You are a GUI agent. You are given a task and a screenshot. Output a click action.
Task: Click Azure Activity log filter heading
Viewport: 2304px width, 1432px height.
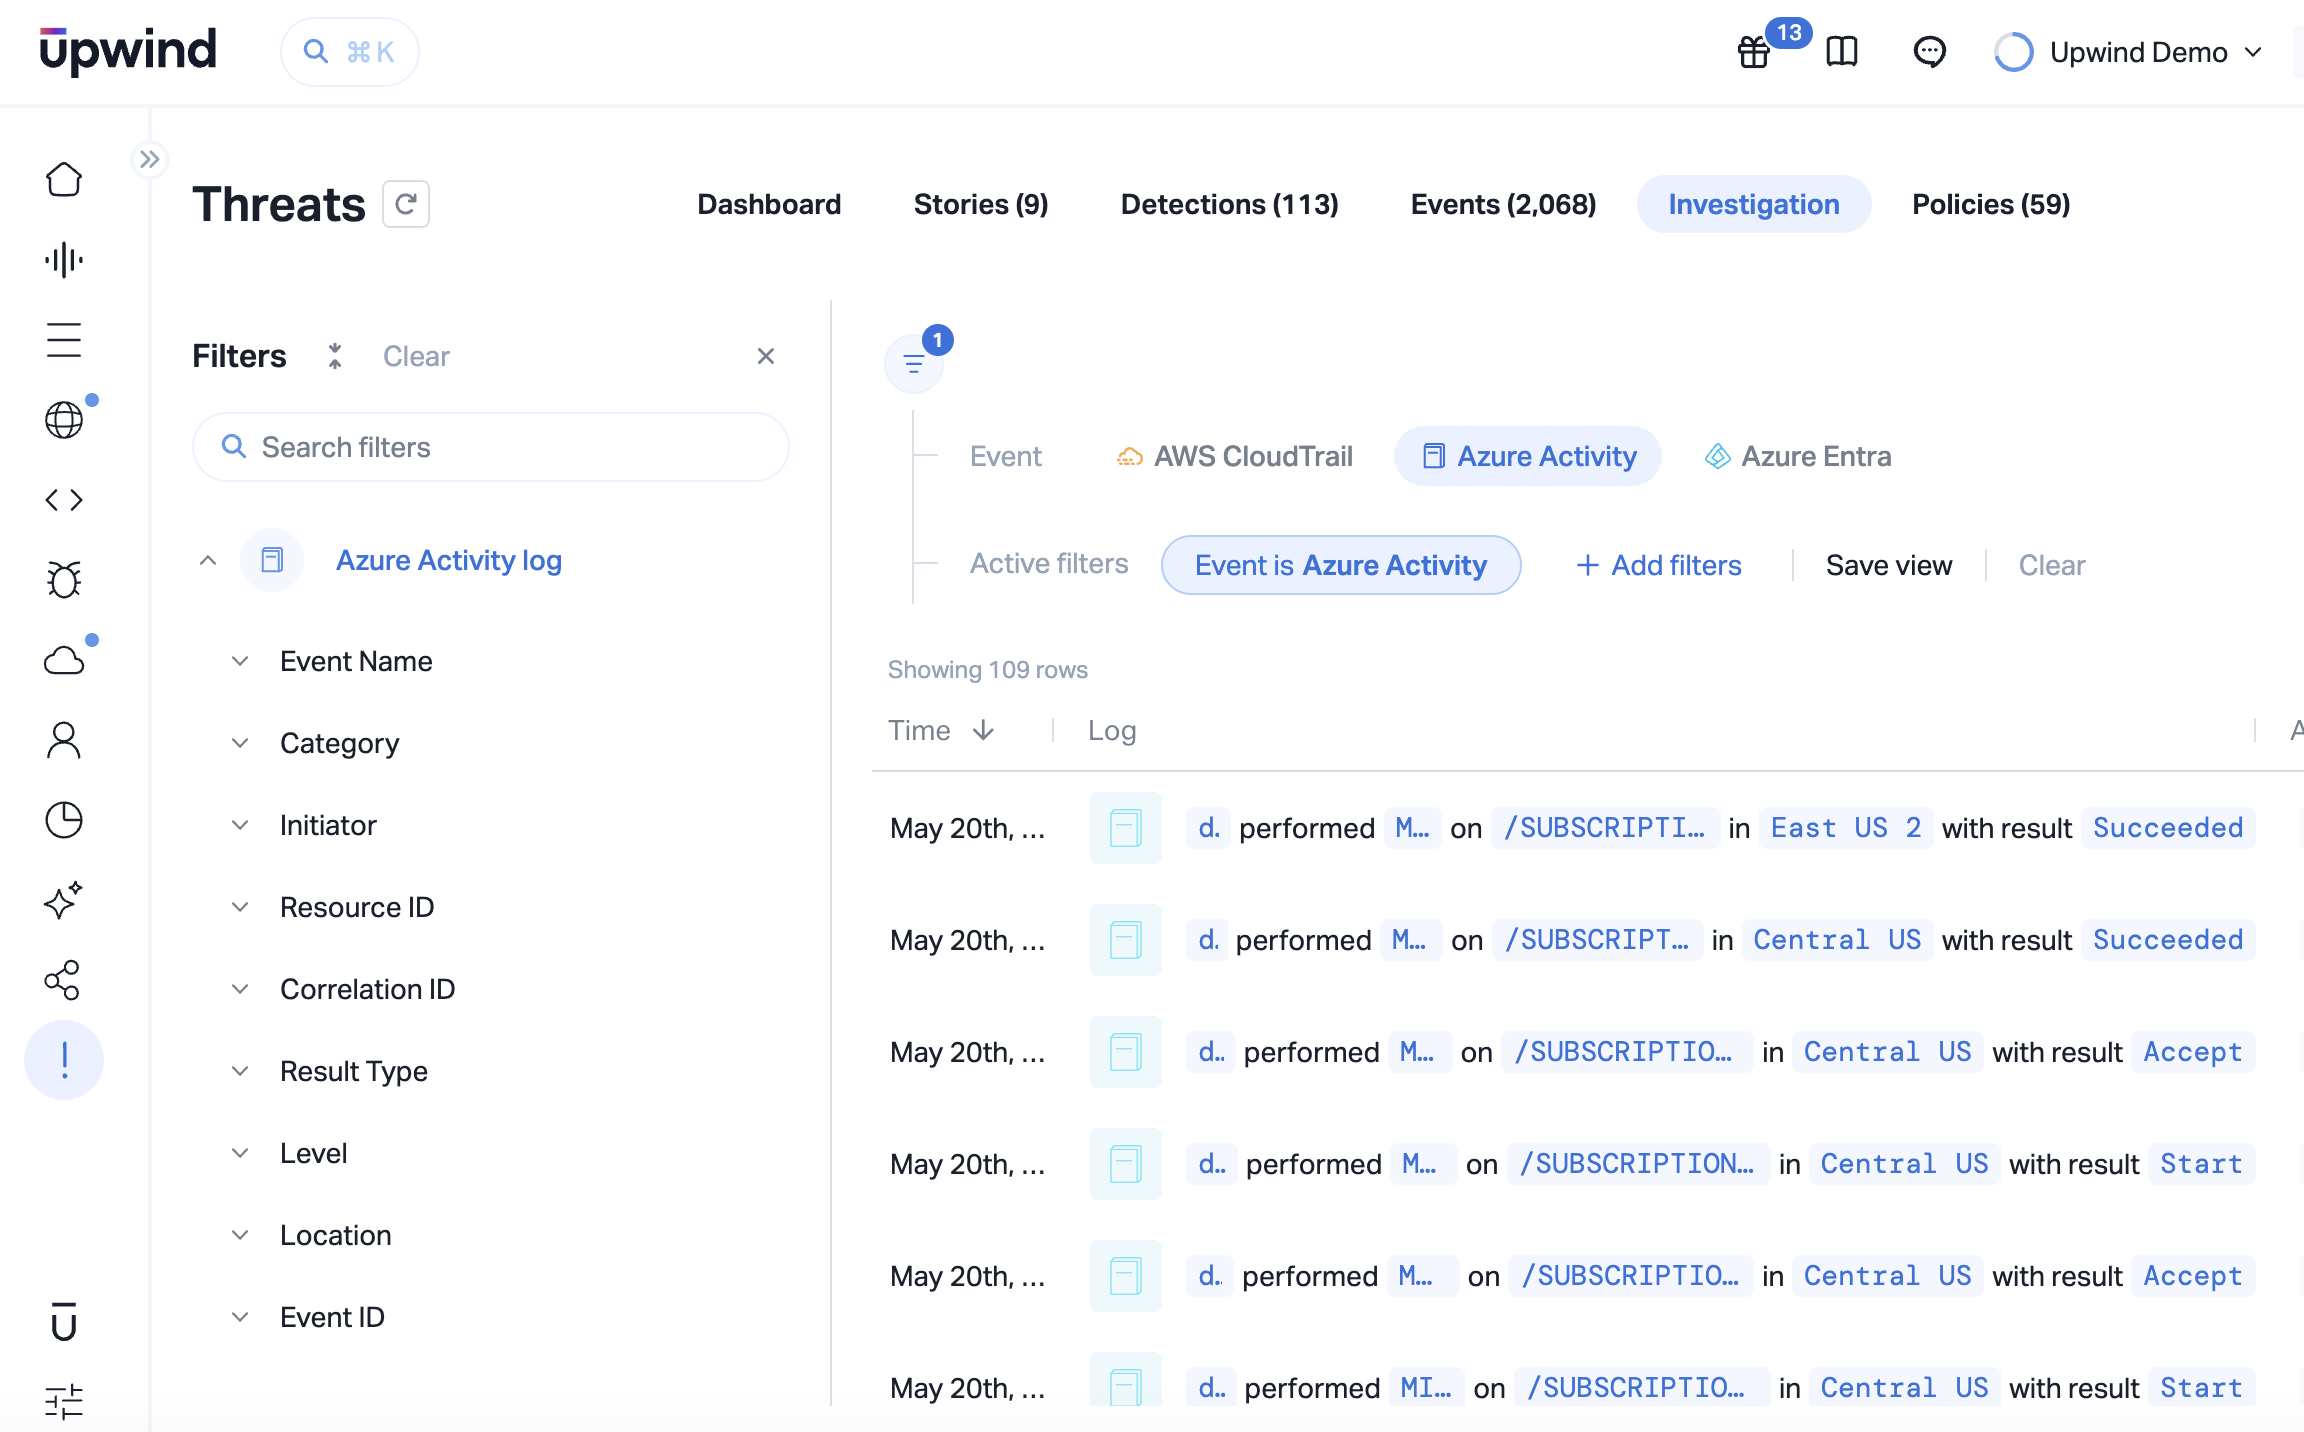(449, 560)
